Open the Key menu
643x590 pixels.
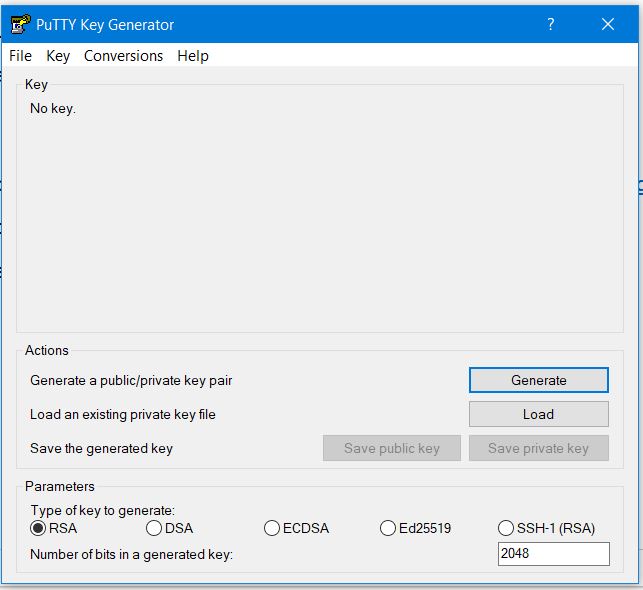pos(58,56)
